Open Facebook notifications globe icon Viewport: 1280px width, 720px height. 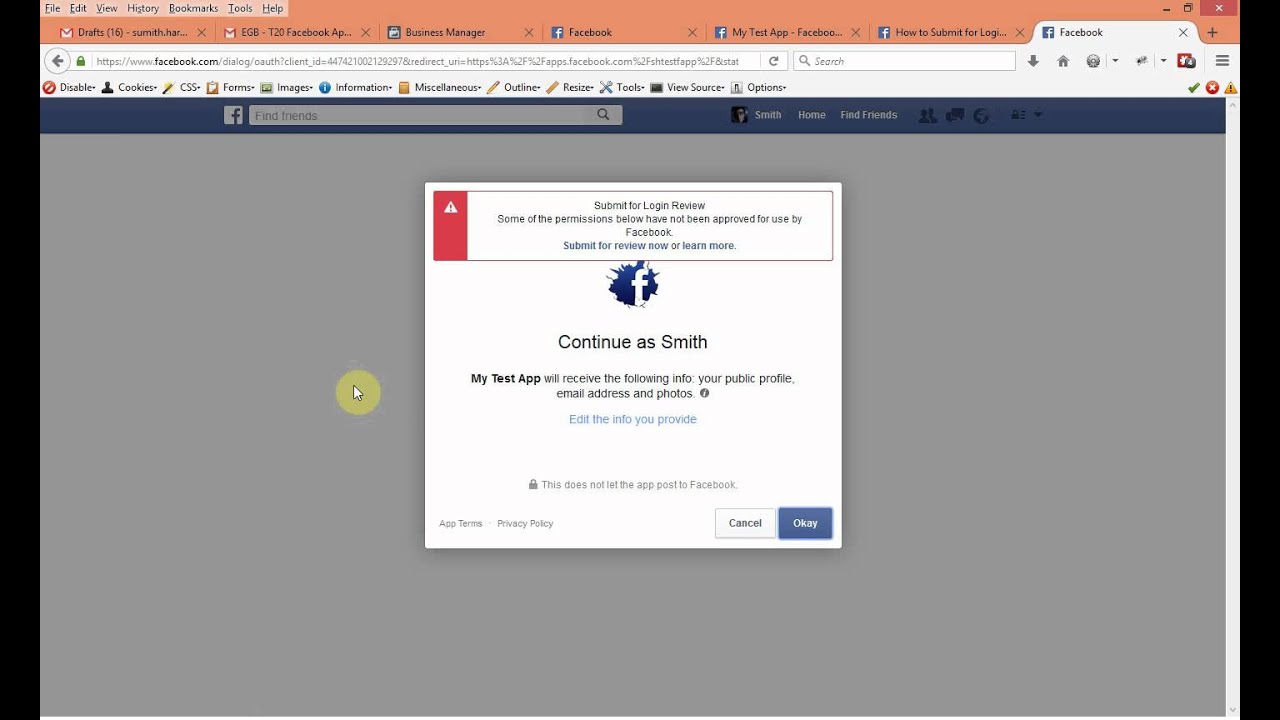981,115
